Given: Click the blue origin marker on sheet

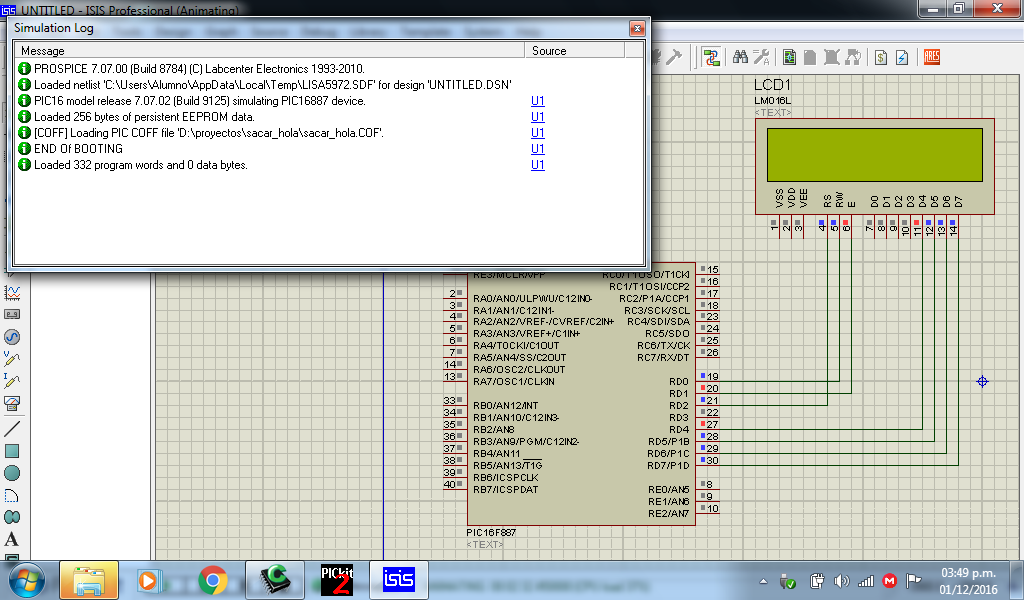Looking at the screenshot, I should (x=982, y=381).
